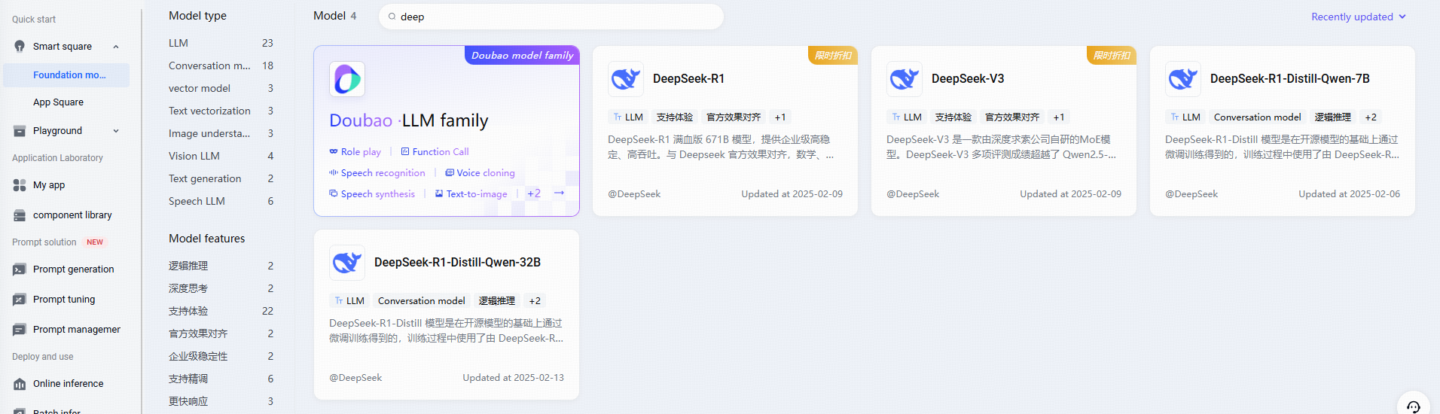1440x414 pixels.
Task: Select Foundation model in sidebar
Action: (67, 75)
